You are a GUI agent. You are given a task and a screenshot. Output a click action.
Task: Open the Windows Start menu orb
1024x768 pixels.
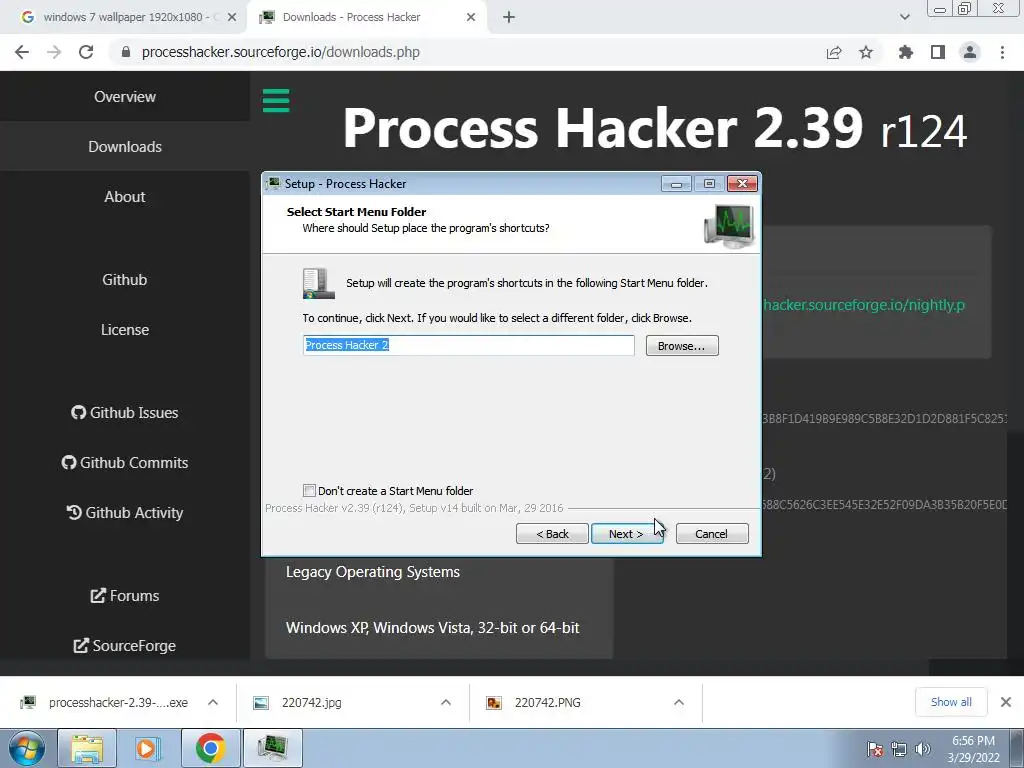pos(27,748)
